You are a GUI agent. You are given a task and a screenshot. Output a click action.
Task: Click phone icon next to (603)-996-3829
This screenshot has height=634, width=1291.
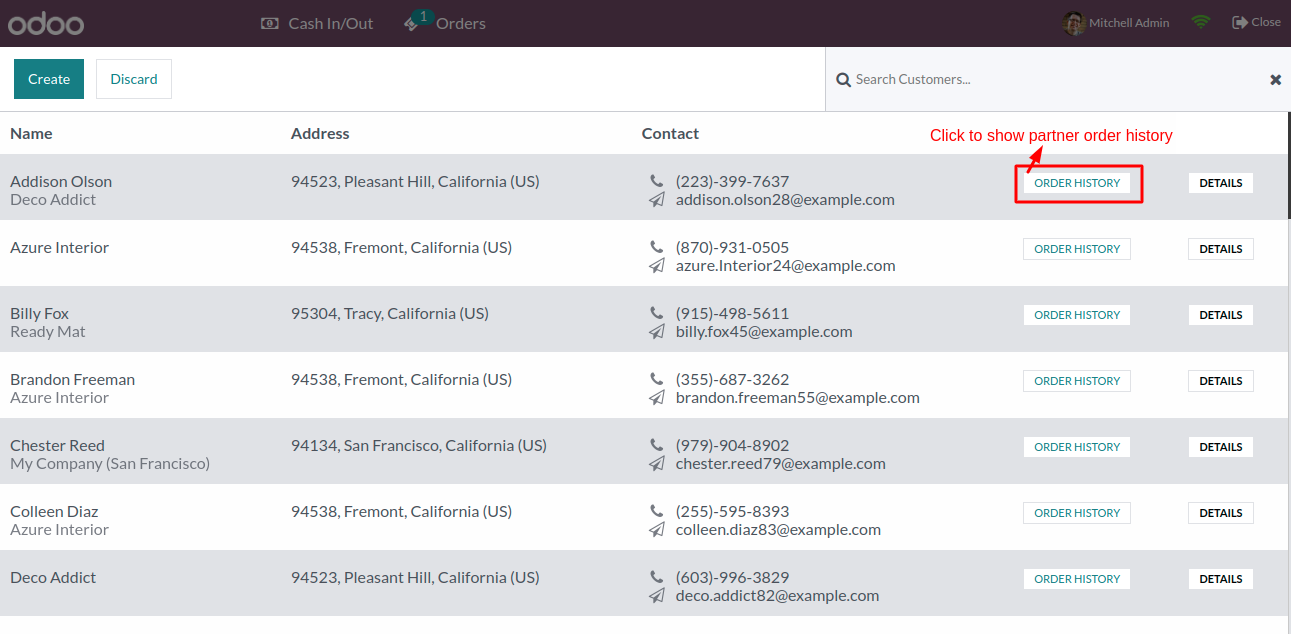click(656, 577)
